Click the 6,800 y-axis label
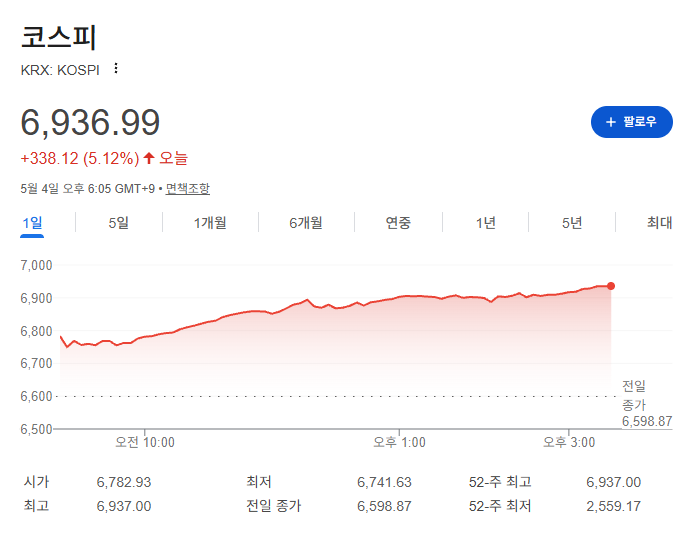 [36, 331]
